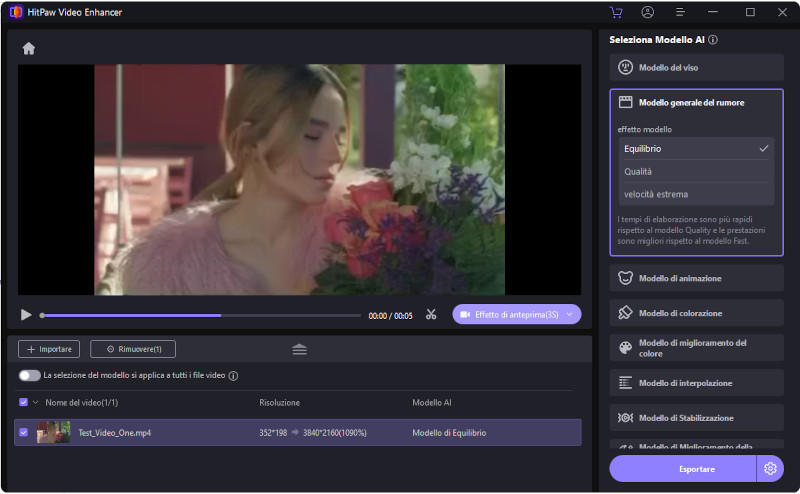Viewport: 800px width, 494px height.
Task: Select the Modello di interpolazione icon
Action: 625,383
